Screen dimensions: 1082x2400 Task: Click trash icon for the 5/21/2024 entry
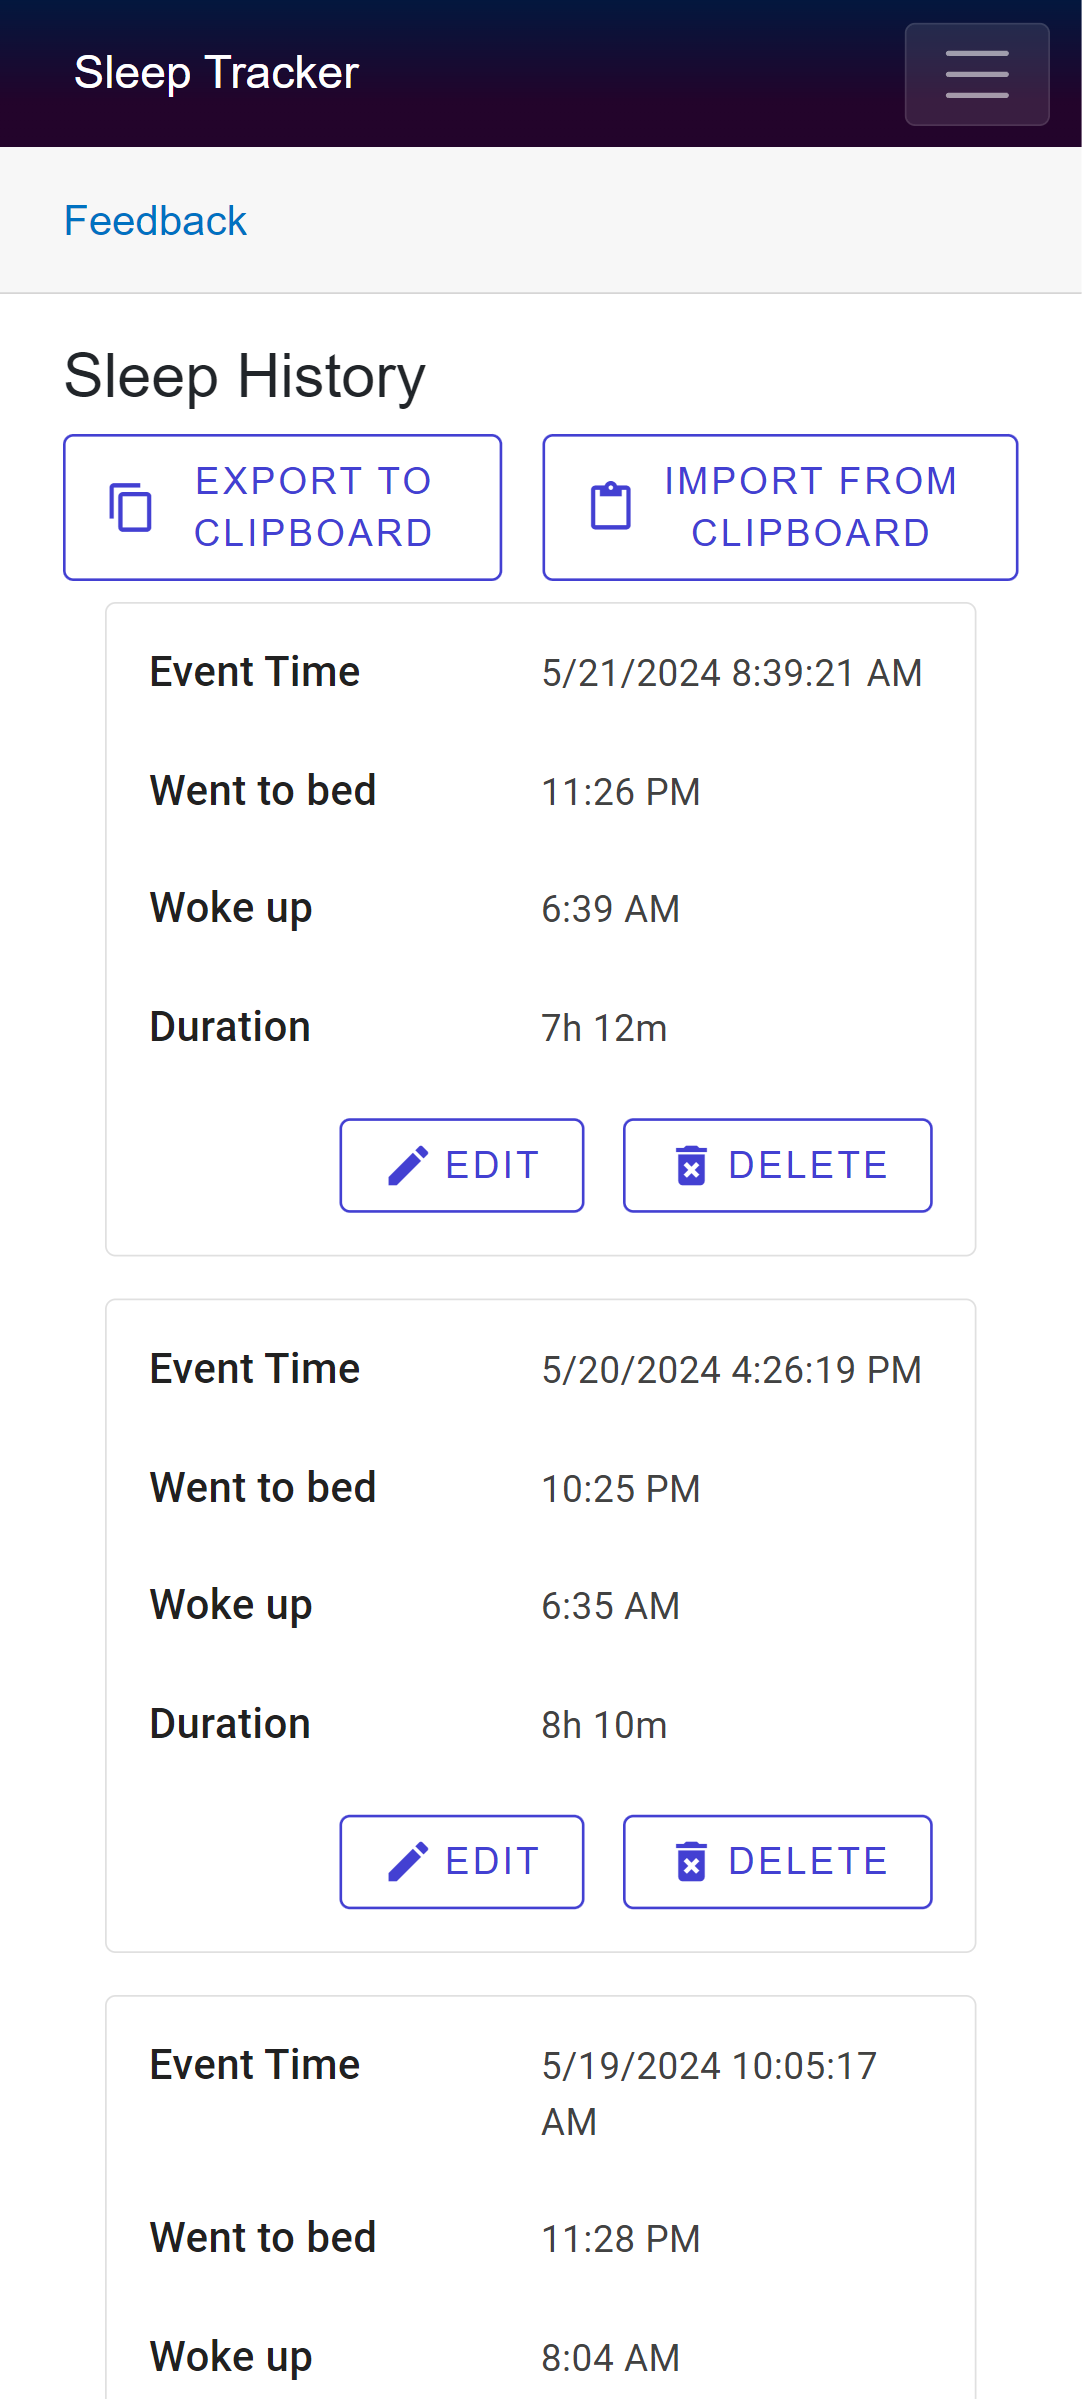691,1166
